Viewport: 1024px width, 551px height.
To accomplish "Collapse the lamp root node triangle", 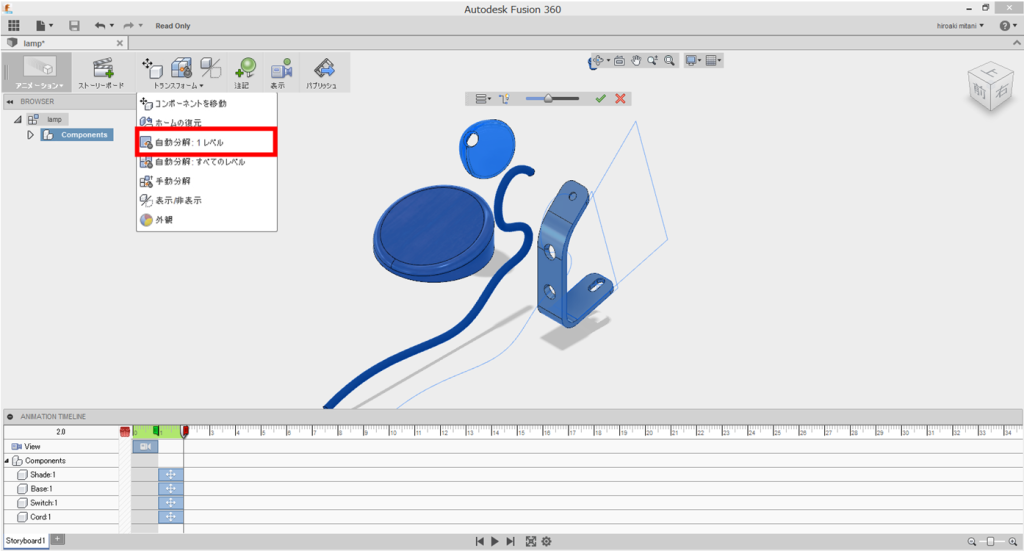I will point(18,119).
